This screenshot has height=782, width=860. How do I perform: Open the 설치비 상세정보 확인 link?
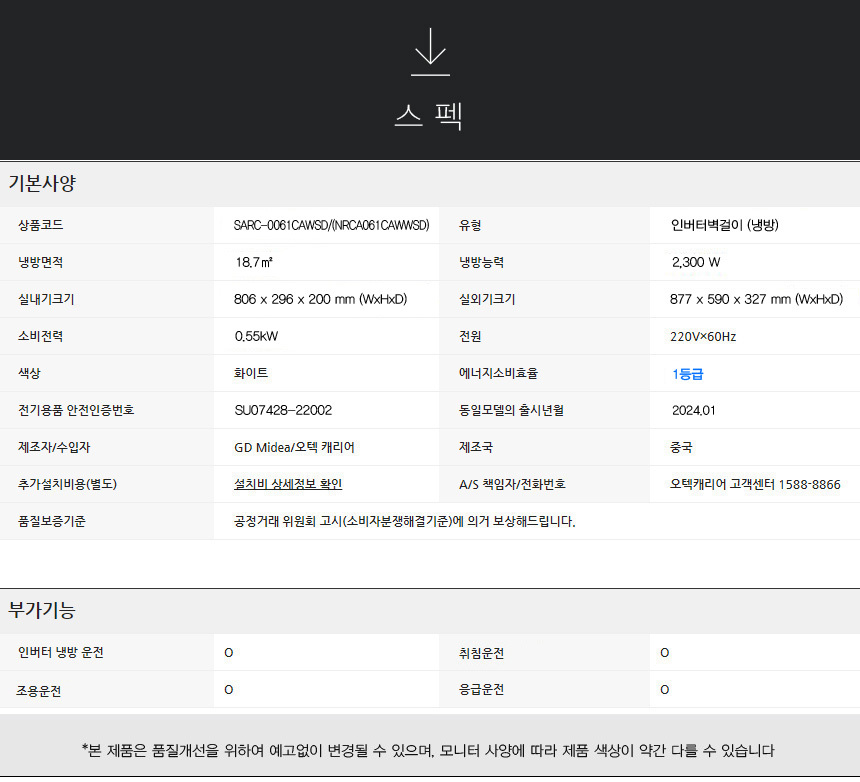[x=288, y=484]
